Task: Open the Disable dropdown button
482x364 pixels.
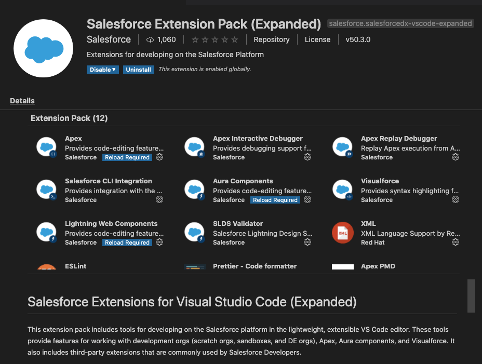Action: pos(103,70)
